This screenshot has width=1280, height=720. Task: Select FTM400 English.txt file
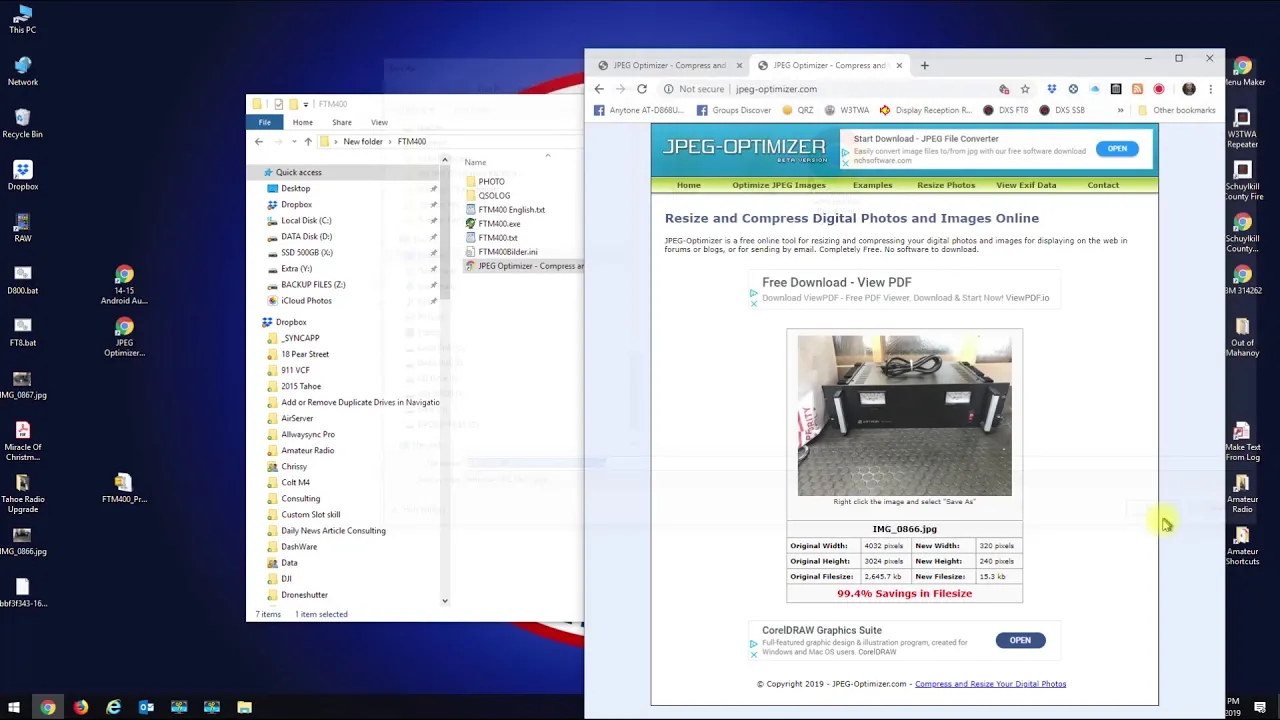[x=511, y=210]
